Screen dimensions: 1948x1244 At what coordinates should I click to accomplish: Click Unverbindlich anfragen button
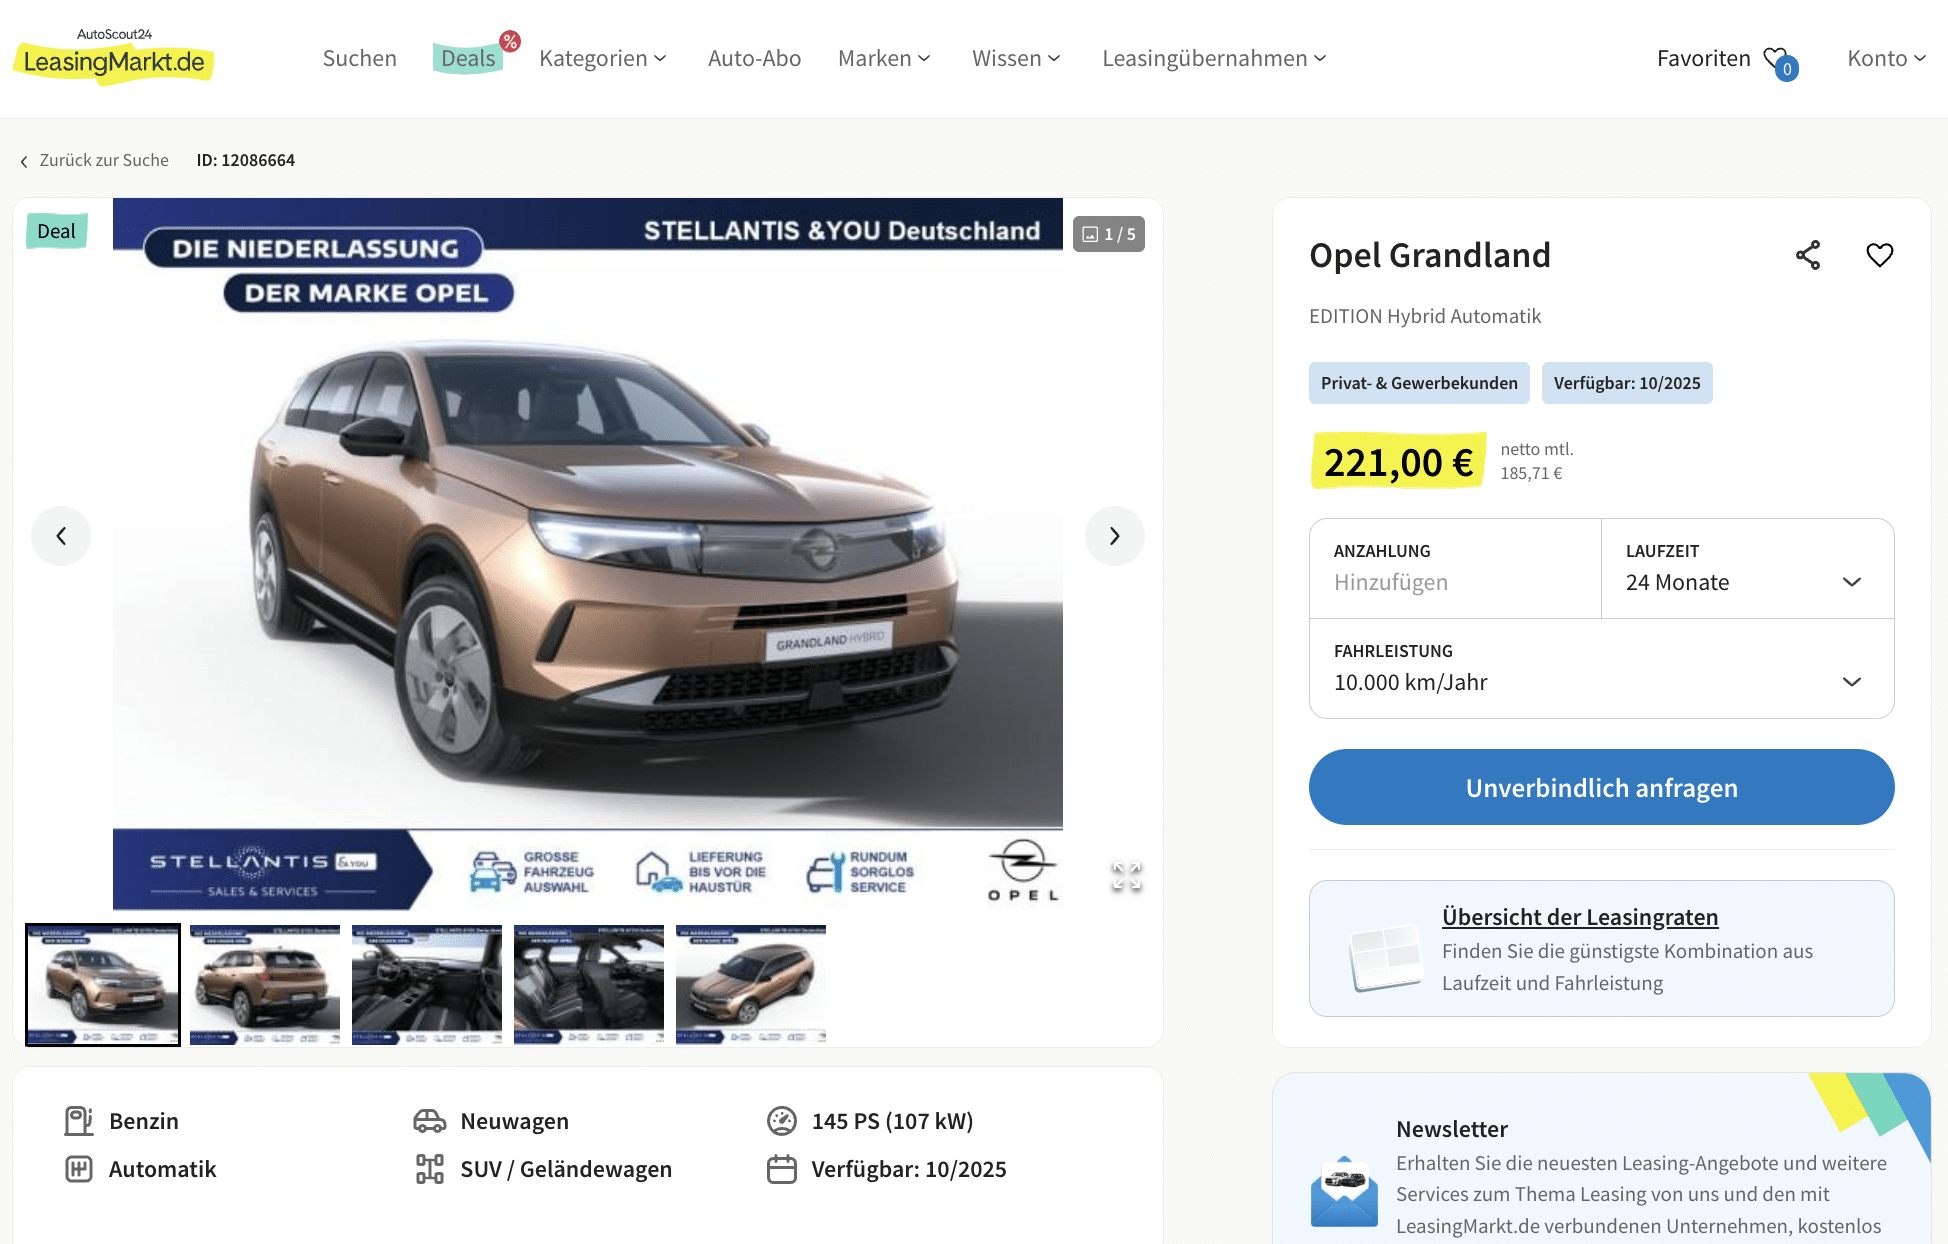(1601, 787)
